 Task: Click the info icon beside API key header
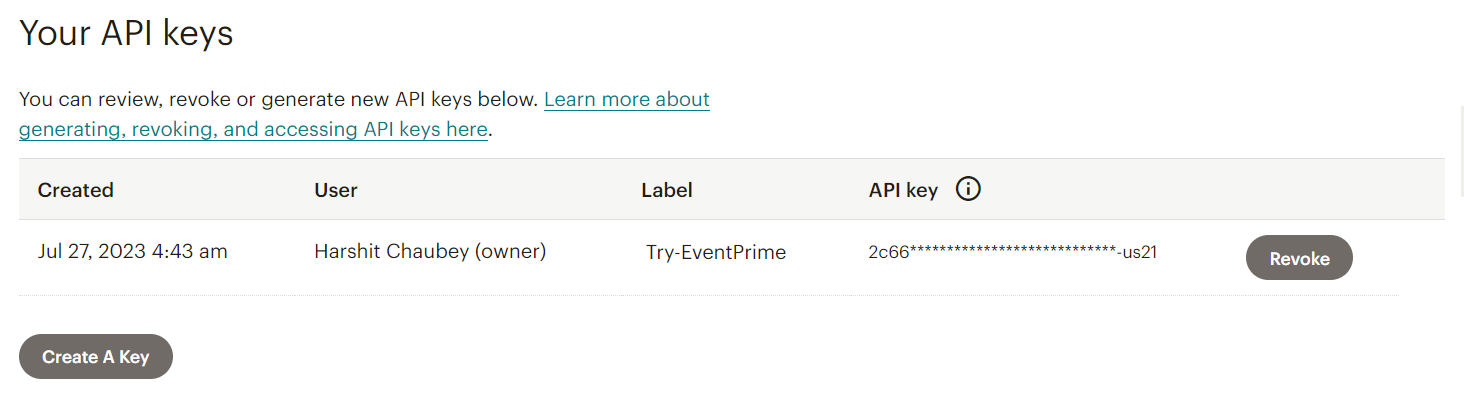point(968,189)
